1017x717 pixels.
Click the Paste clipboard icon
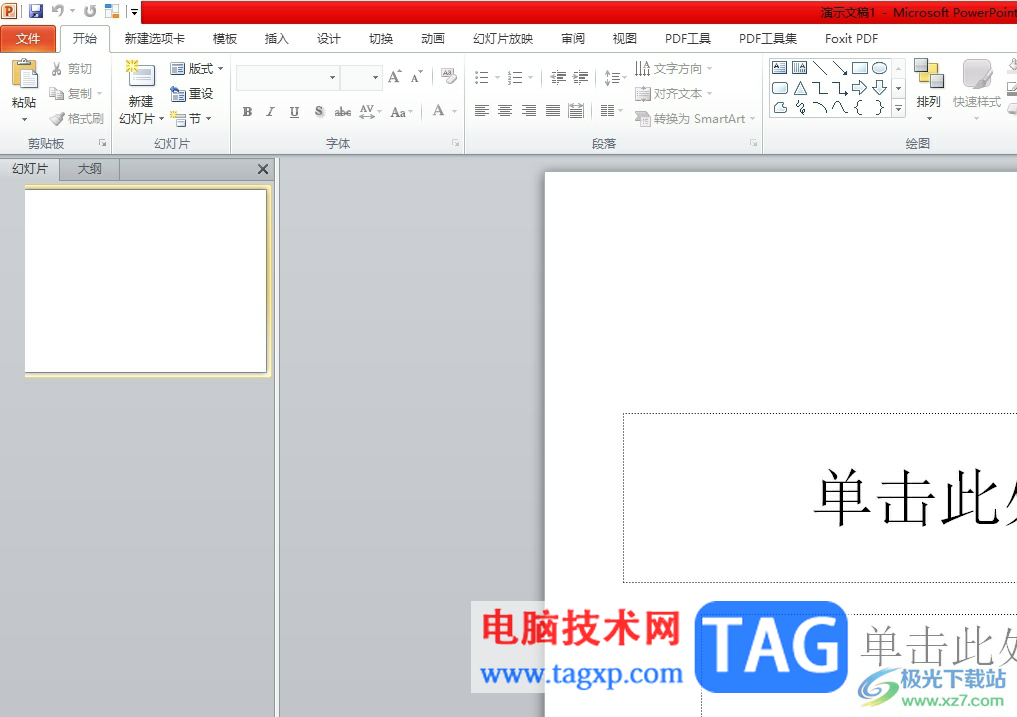click(24, 74)
